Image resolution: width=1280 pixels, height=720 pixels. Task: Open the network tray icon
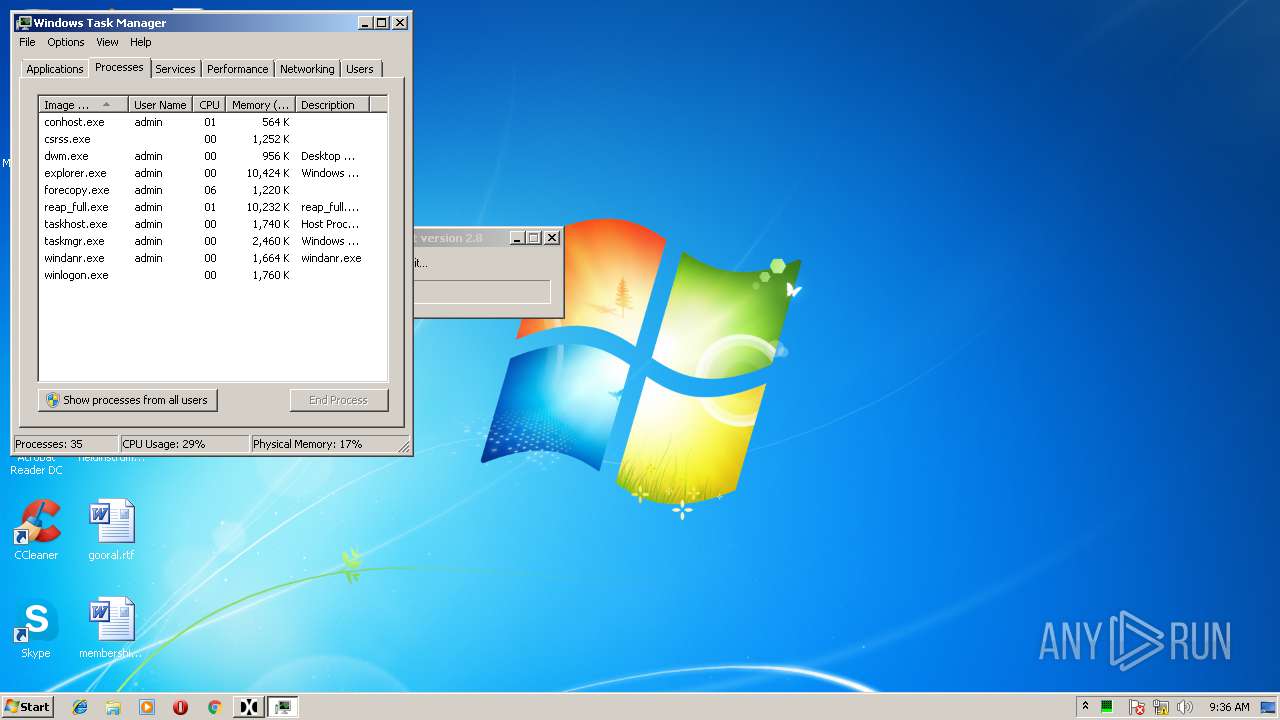point(1161,707)
